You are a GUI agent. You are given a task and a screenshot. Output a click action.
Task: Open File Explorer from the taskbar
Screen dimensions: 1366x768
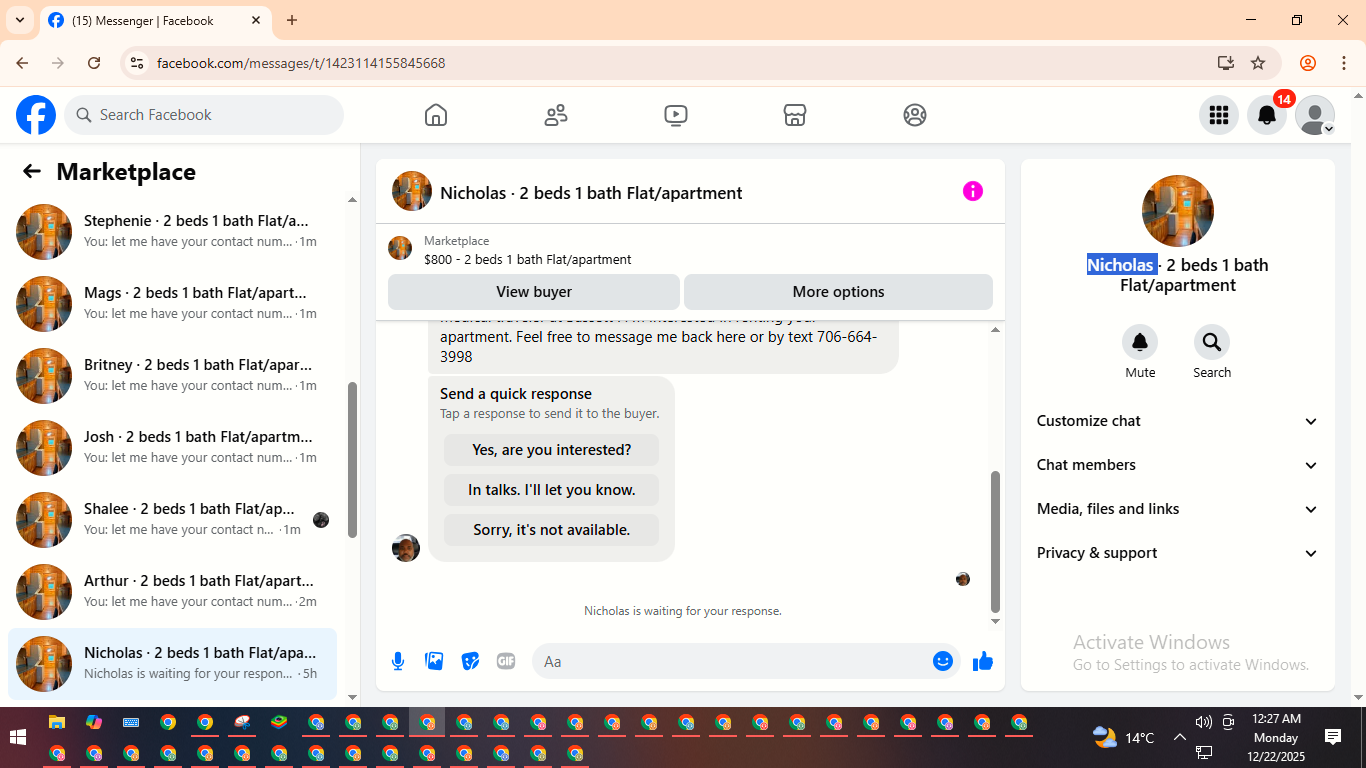(57, 722)
